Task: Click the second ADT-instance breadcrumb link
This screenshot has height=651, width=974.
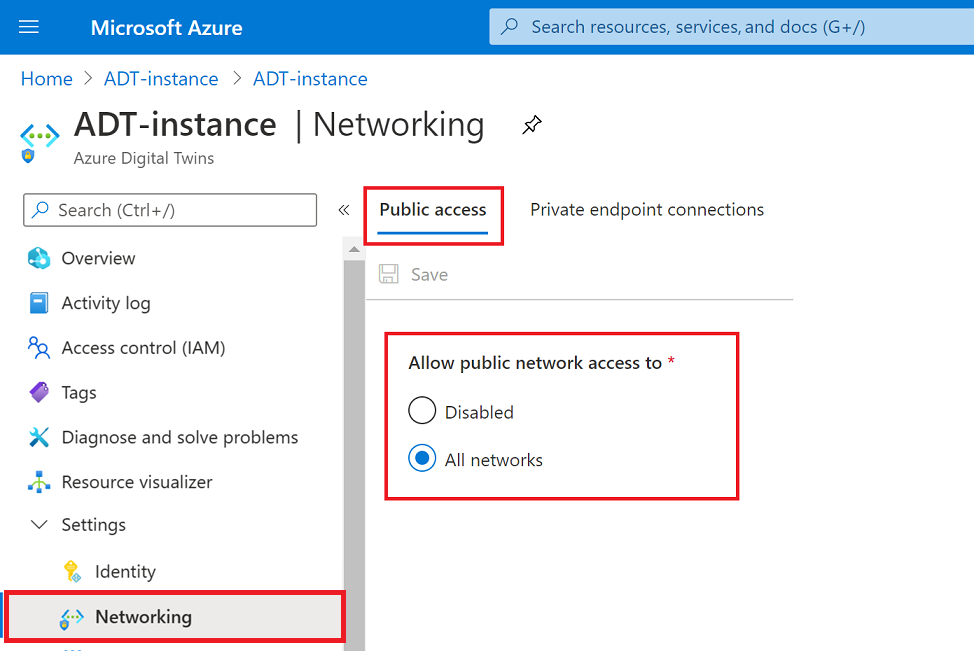Action: coord(310,79)
